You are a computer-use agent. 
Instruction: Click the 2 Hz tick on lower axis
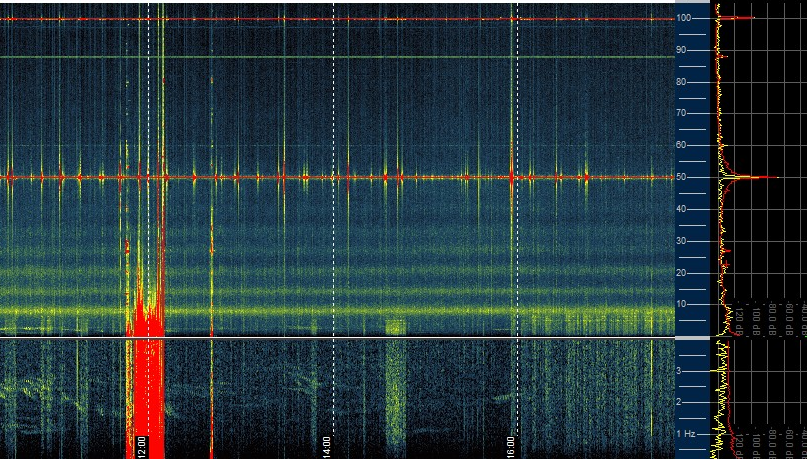[680, 402]
